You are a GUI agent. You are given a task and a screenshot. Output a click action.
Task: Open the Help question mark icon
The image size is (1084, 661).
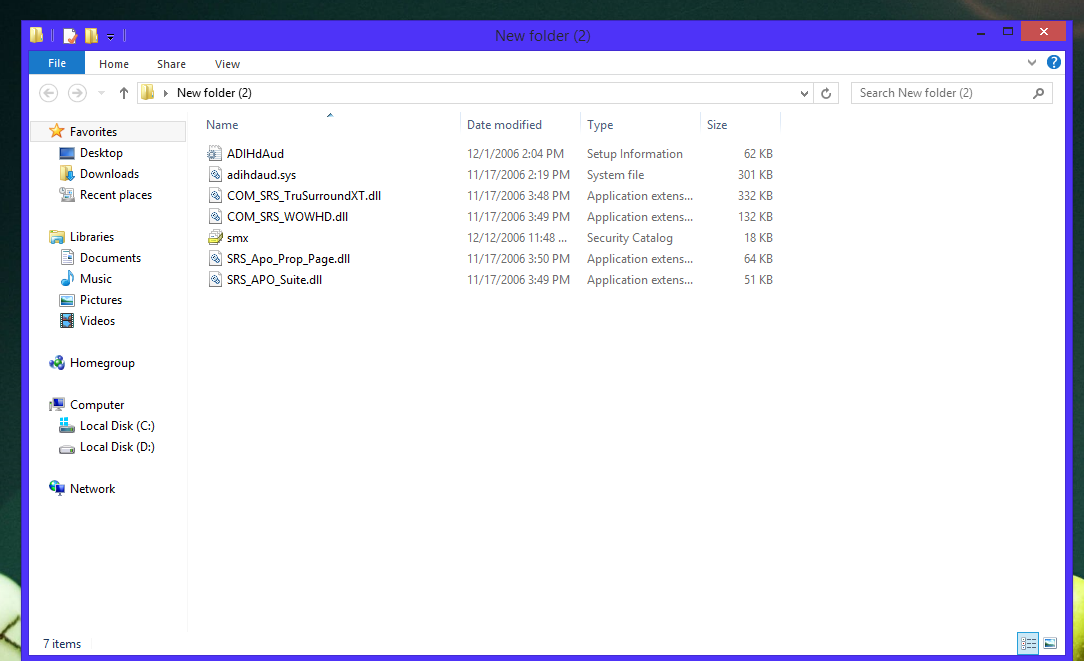(x=1054, y=62)
